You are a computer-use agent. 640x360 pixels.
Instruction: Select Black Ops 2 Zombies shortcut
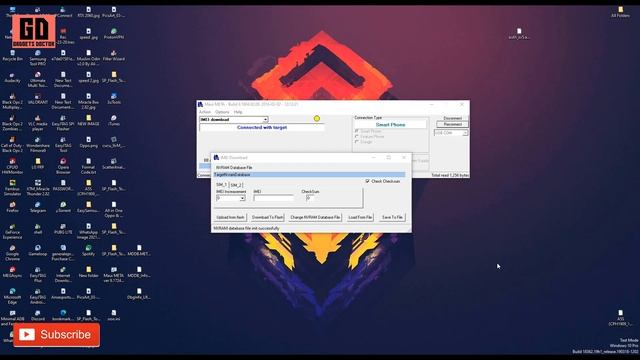(x=12, y=123)
